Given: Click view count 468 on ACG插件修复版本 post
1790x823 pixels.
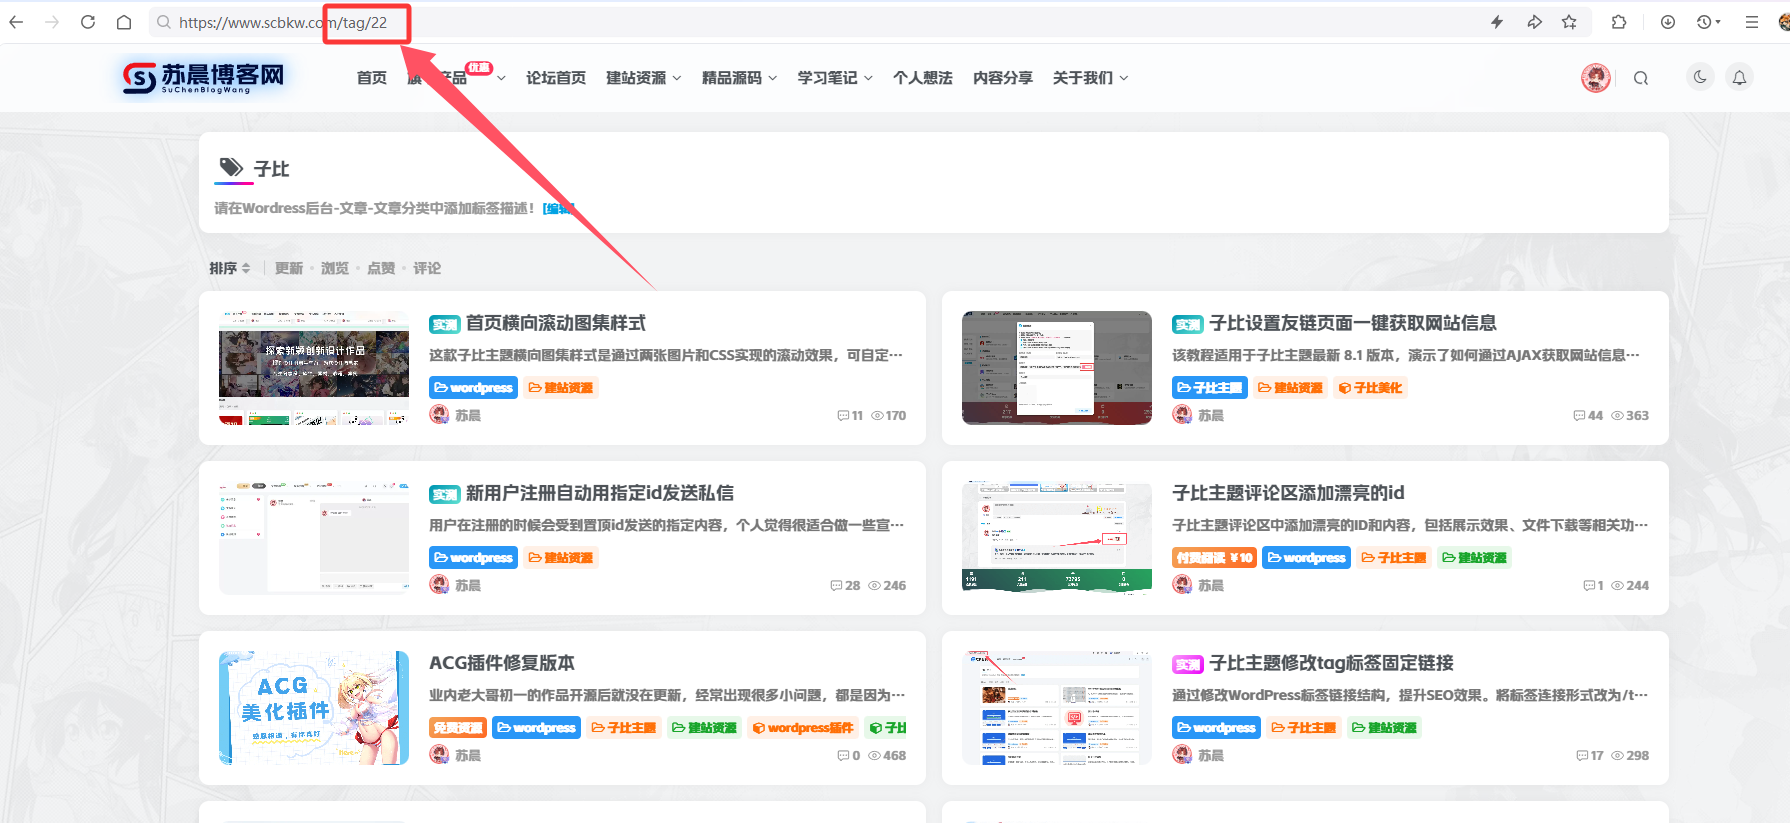Looking at the screenshot, I should click(x=888, y=755).
